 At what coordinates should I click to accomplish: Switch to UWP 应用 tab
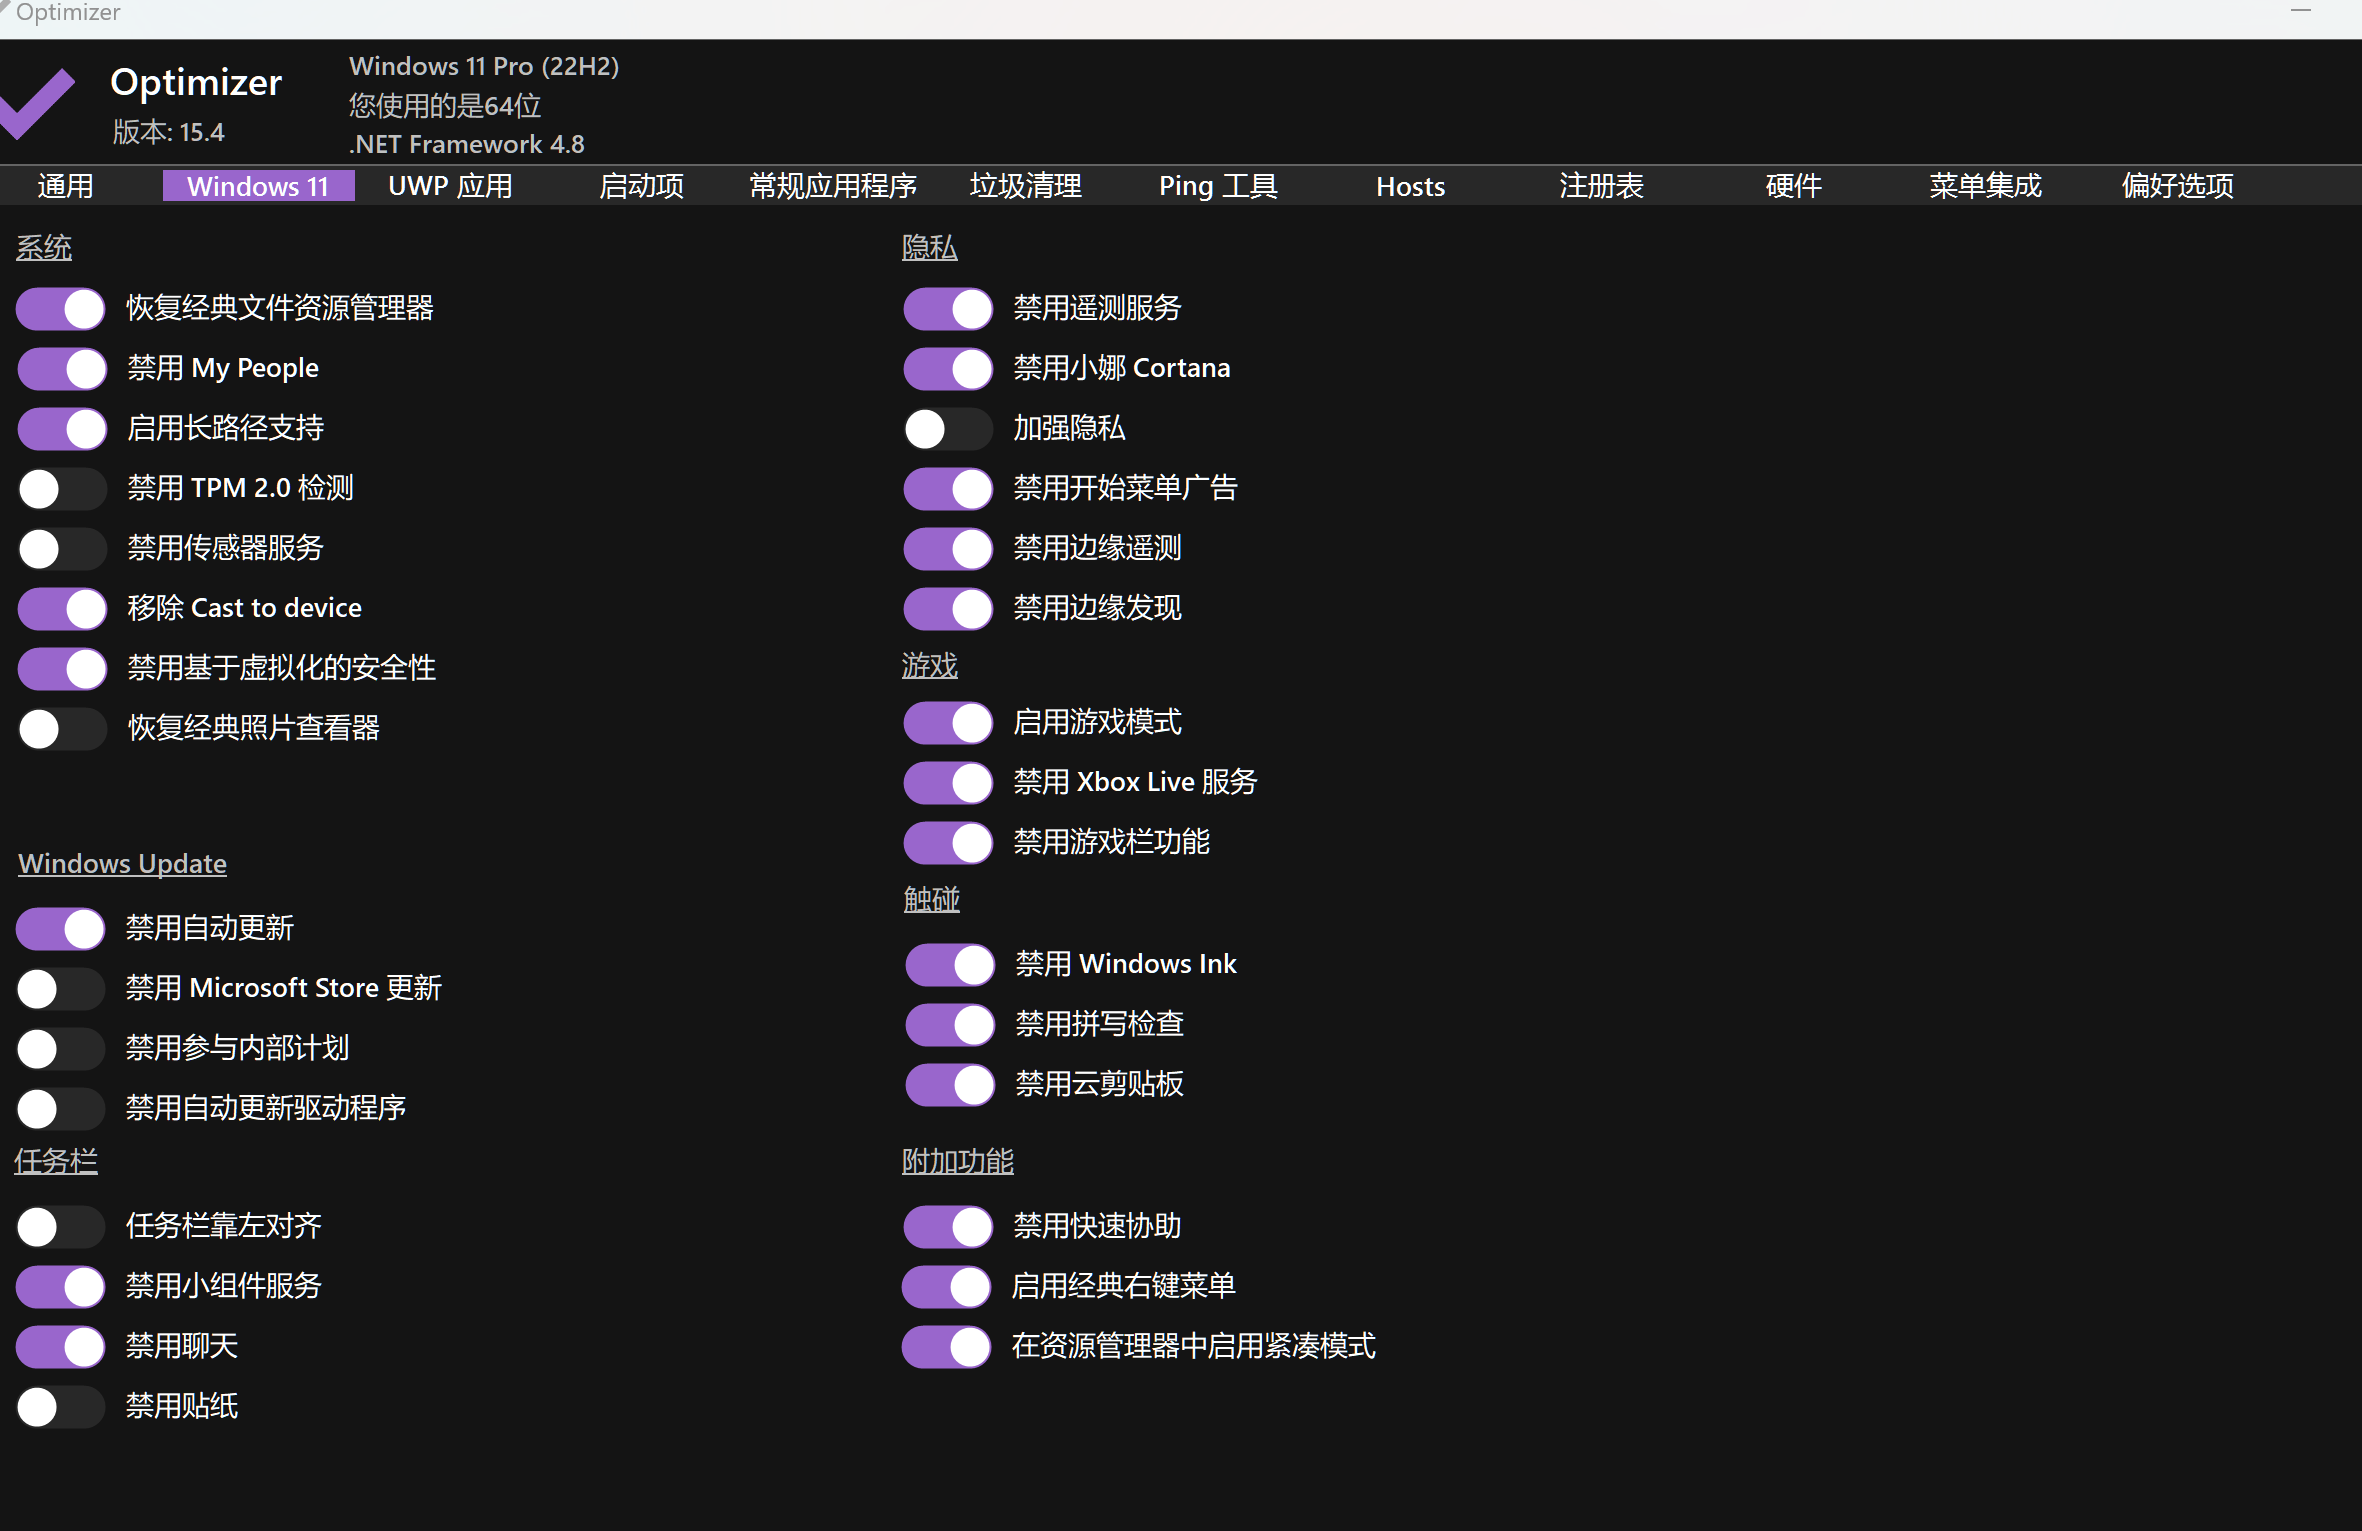450,186
